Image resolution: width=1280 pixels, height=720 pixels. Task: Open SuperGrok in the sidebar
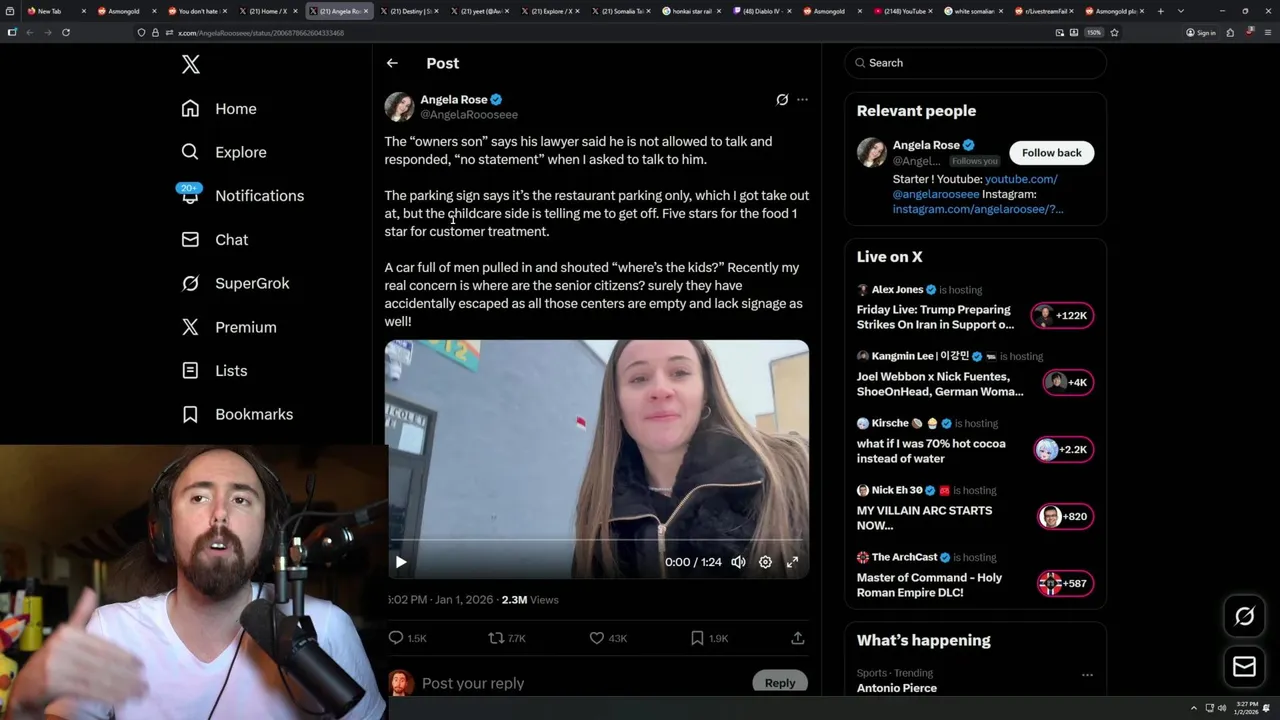coord(235,283)
